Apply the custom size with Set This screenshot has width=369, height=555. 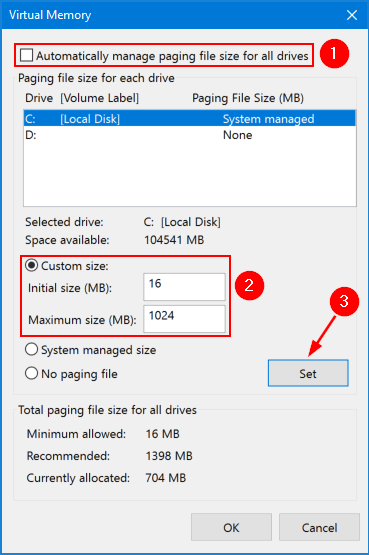pyautogui.click(x=308, y=373)
